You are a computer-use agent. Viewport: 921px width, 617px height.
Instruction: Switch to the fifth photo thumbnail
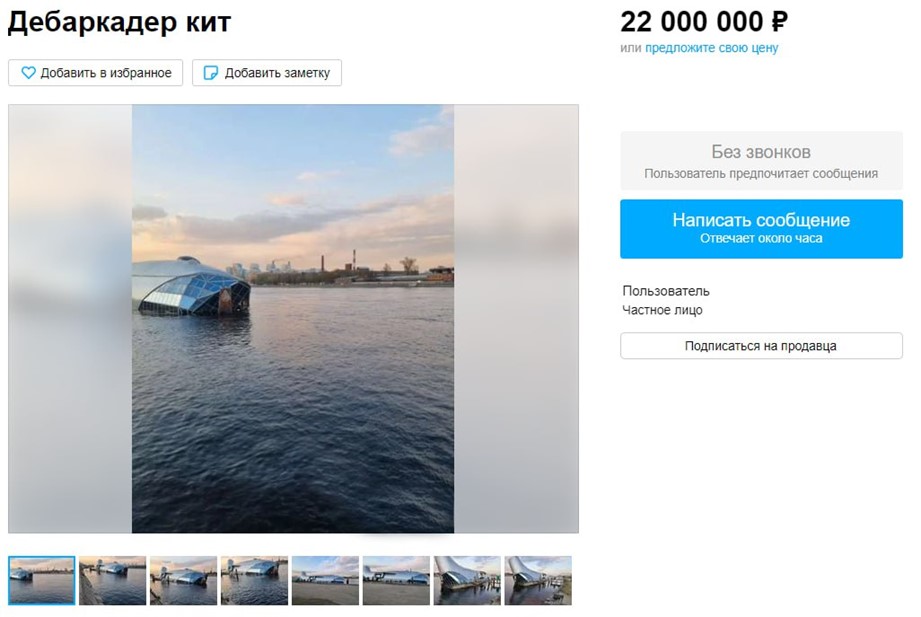326,580
